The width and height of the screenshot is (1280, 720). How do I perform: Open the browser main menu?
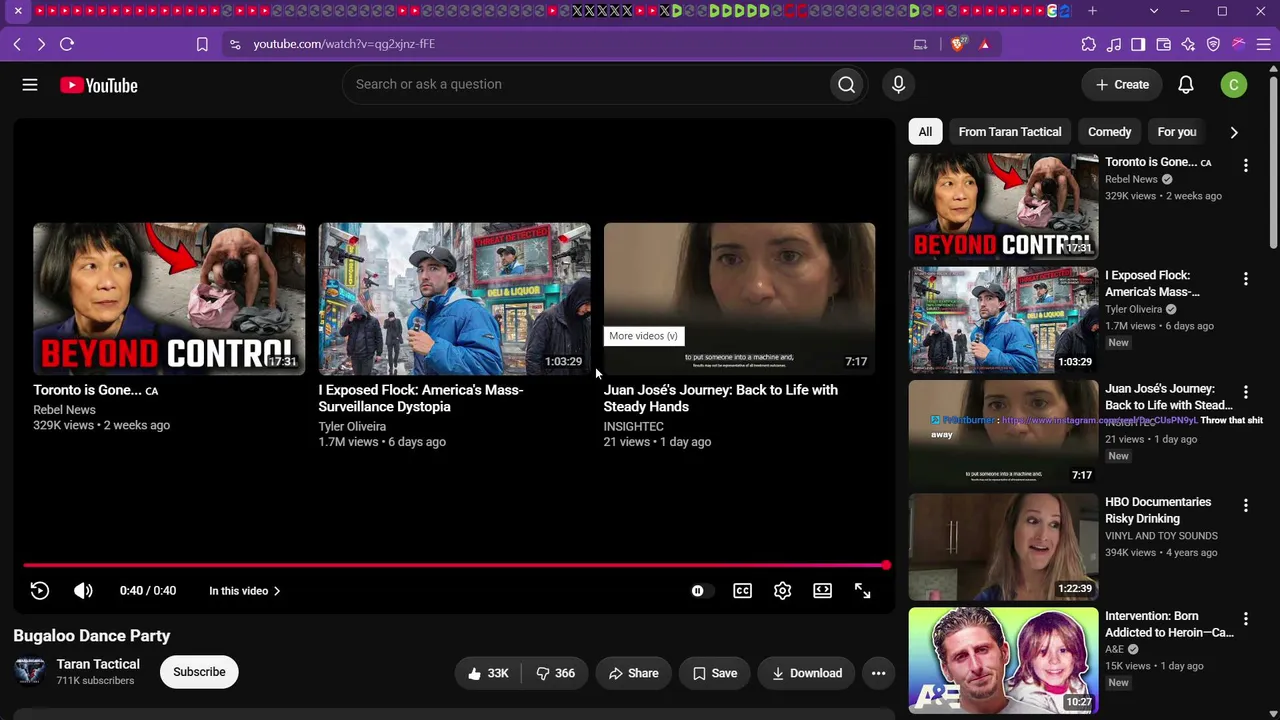(x=1263, y=44)
